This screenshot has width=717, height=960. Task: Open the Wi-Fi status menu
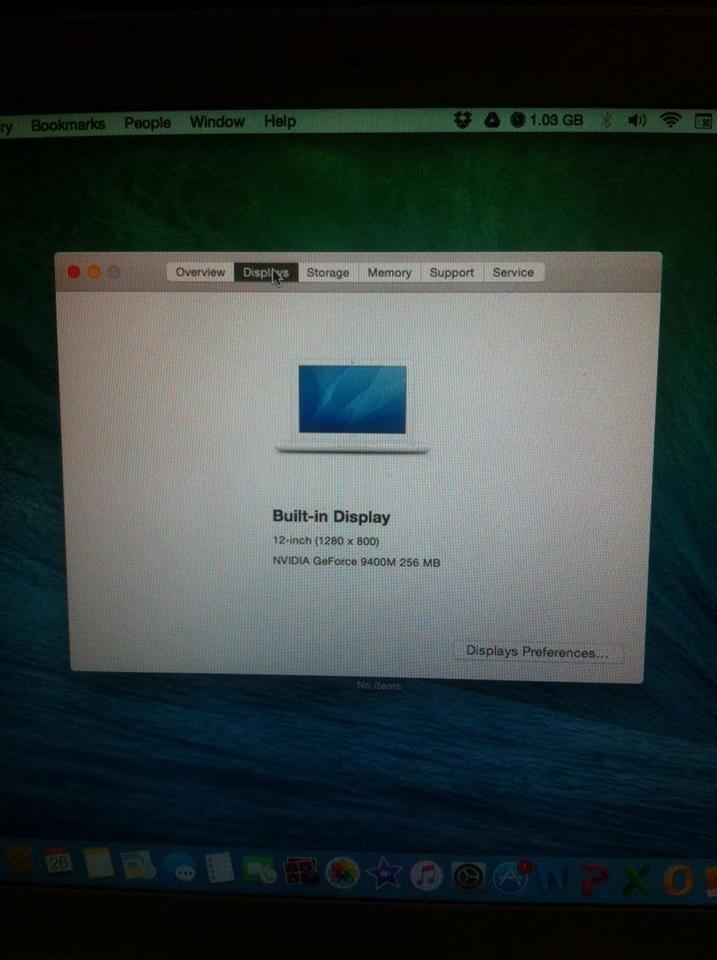671,120
